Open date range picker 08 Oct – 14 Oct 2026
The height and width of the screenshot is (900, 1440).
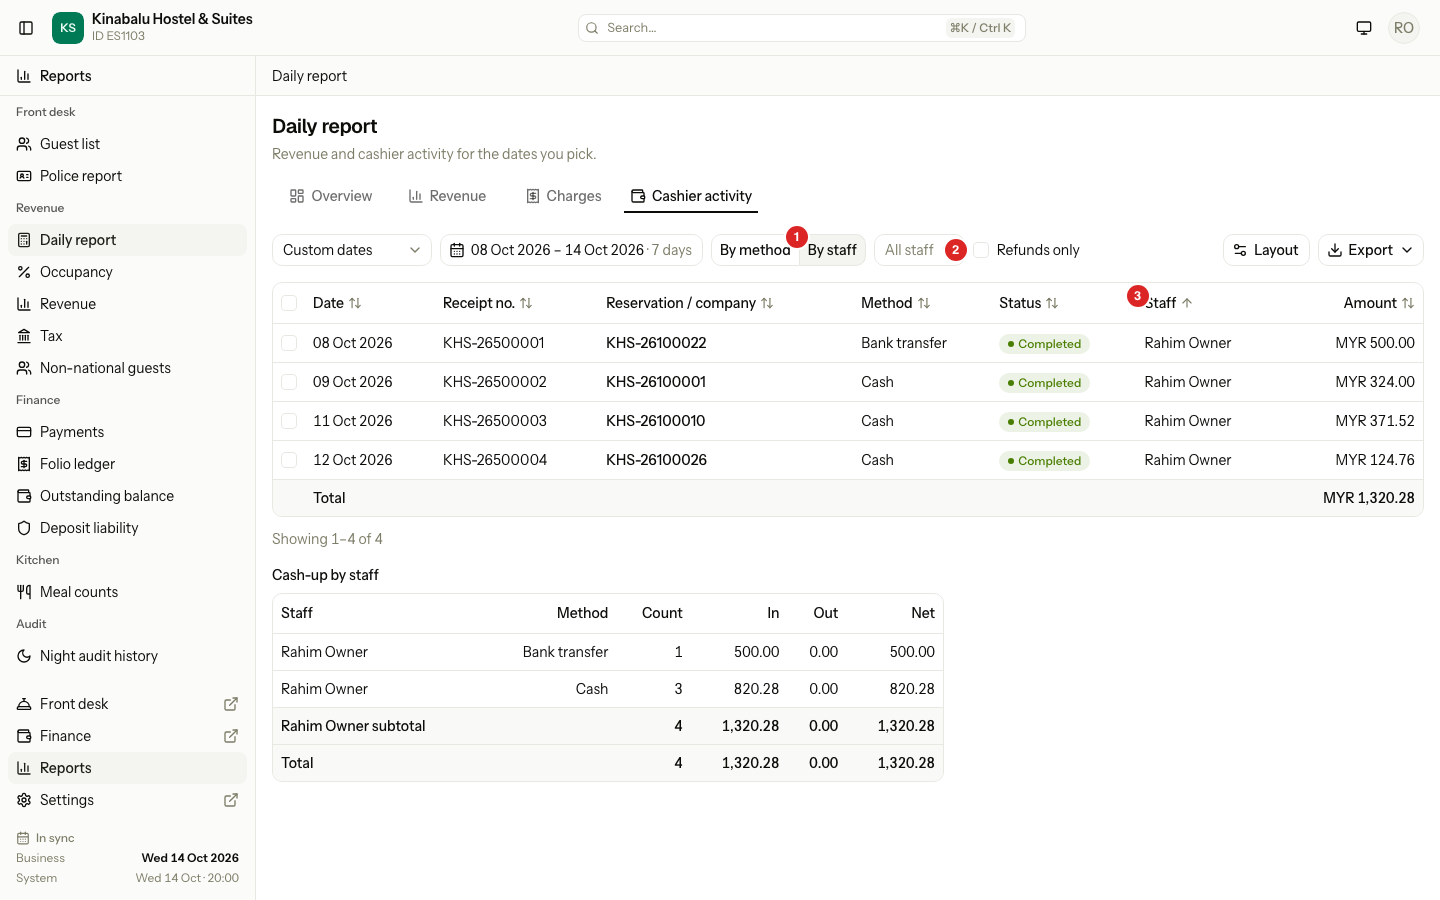pos(571,250)
